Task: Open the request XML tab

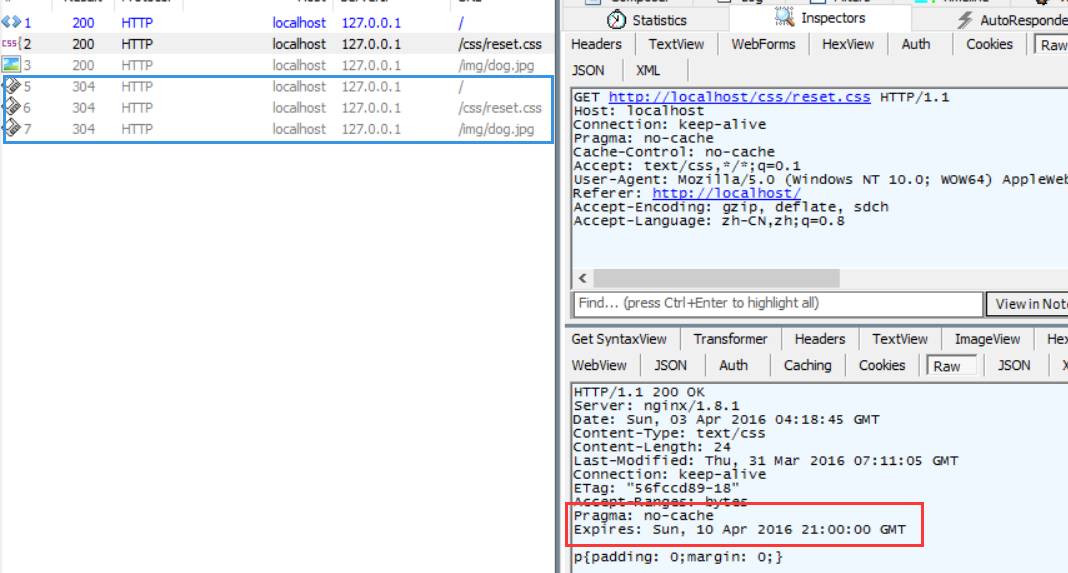Action: click(x=648, y=70)
